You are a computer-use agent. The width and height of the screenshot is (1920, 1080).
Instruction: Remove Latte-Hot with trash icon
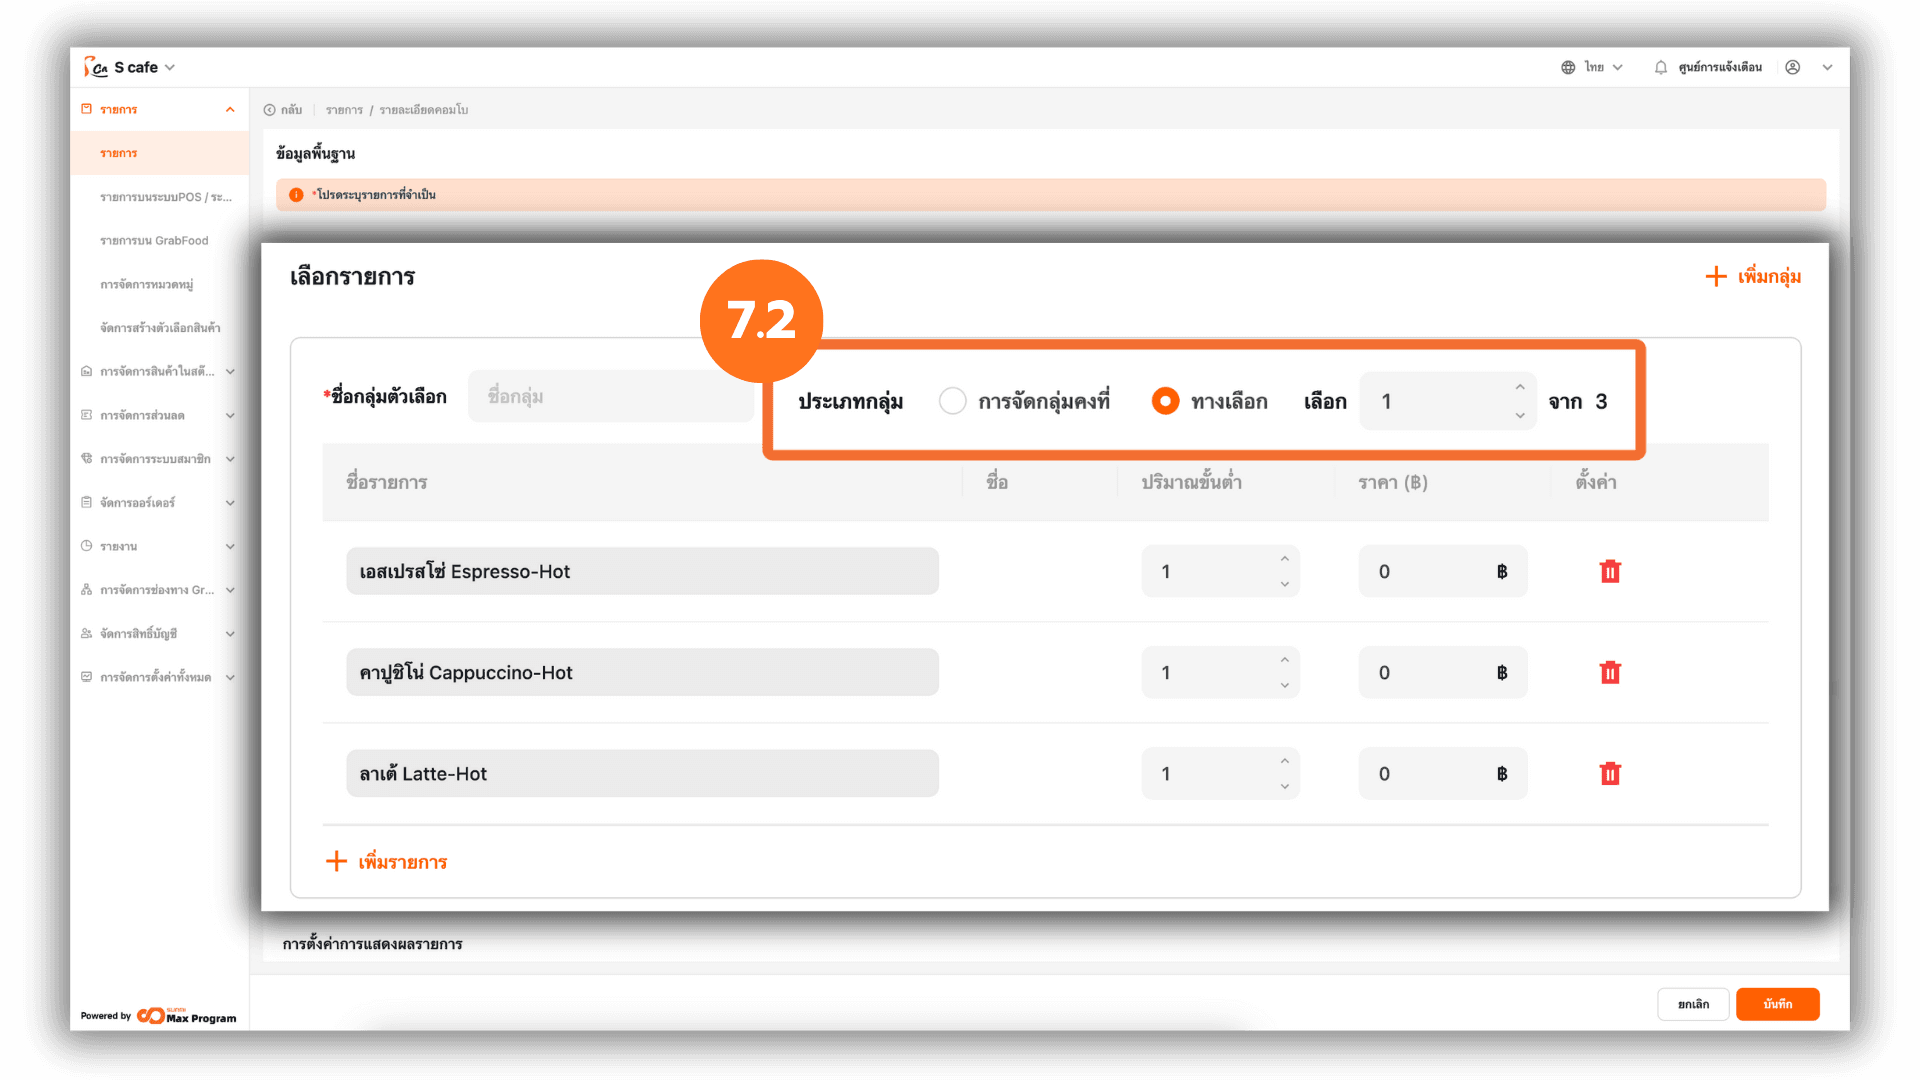click(x=1609, y=773)
